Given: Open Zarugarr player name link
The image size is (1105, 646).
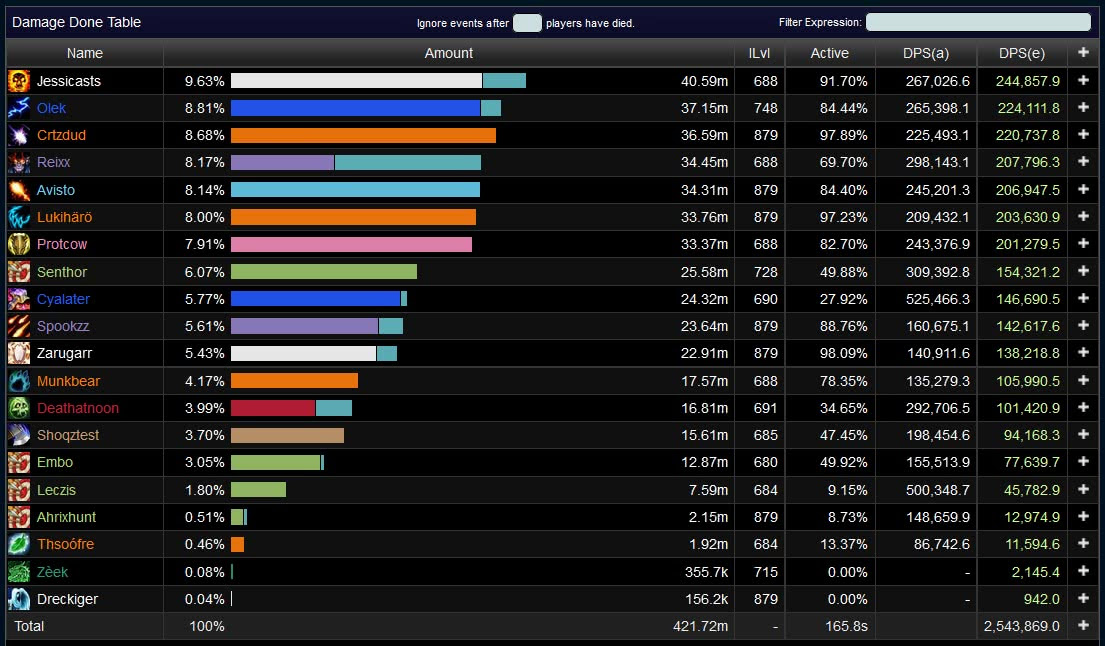Looking at the screenshot, I should tap(64, 353).
